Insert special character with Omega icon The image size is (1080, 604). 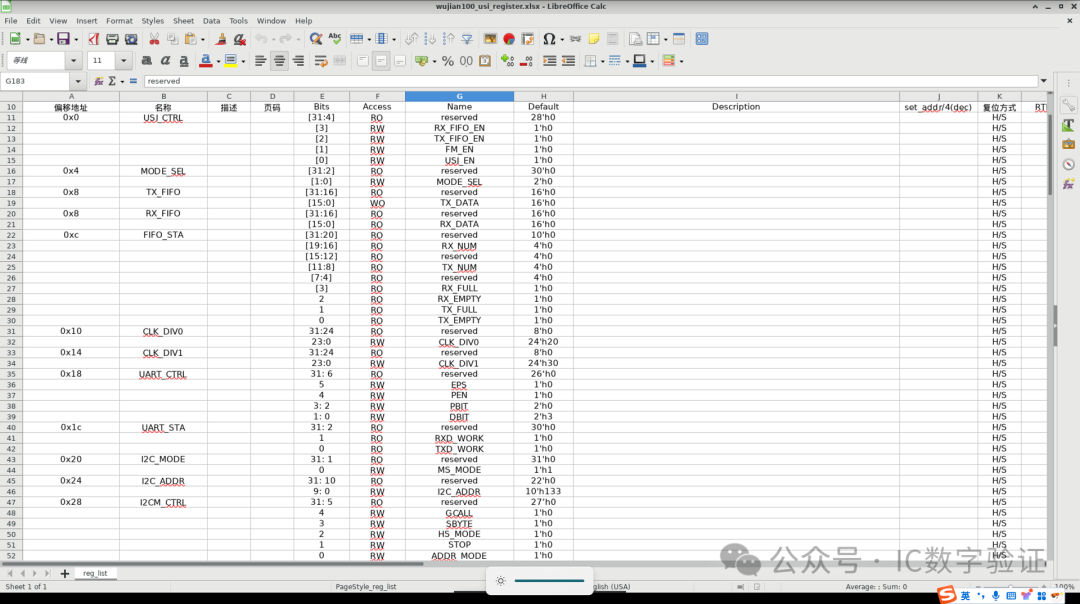(548, 39)
